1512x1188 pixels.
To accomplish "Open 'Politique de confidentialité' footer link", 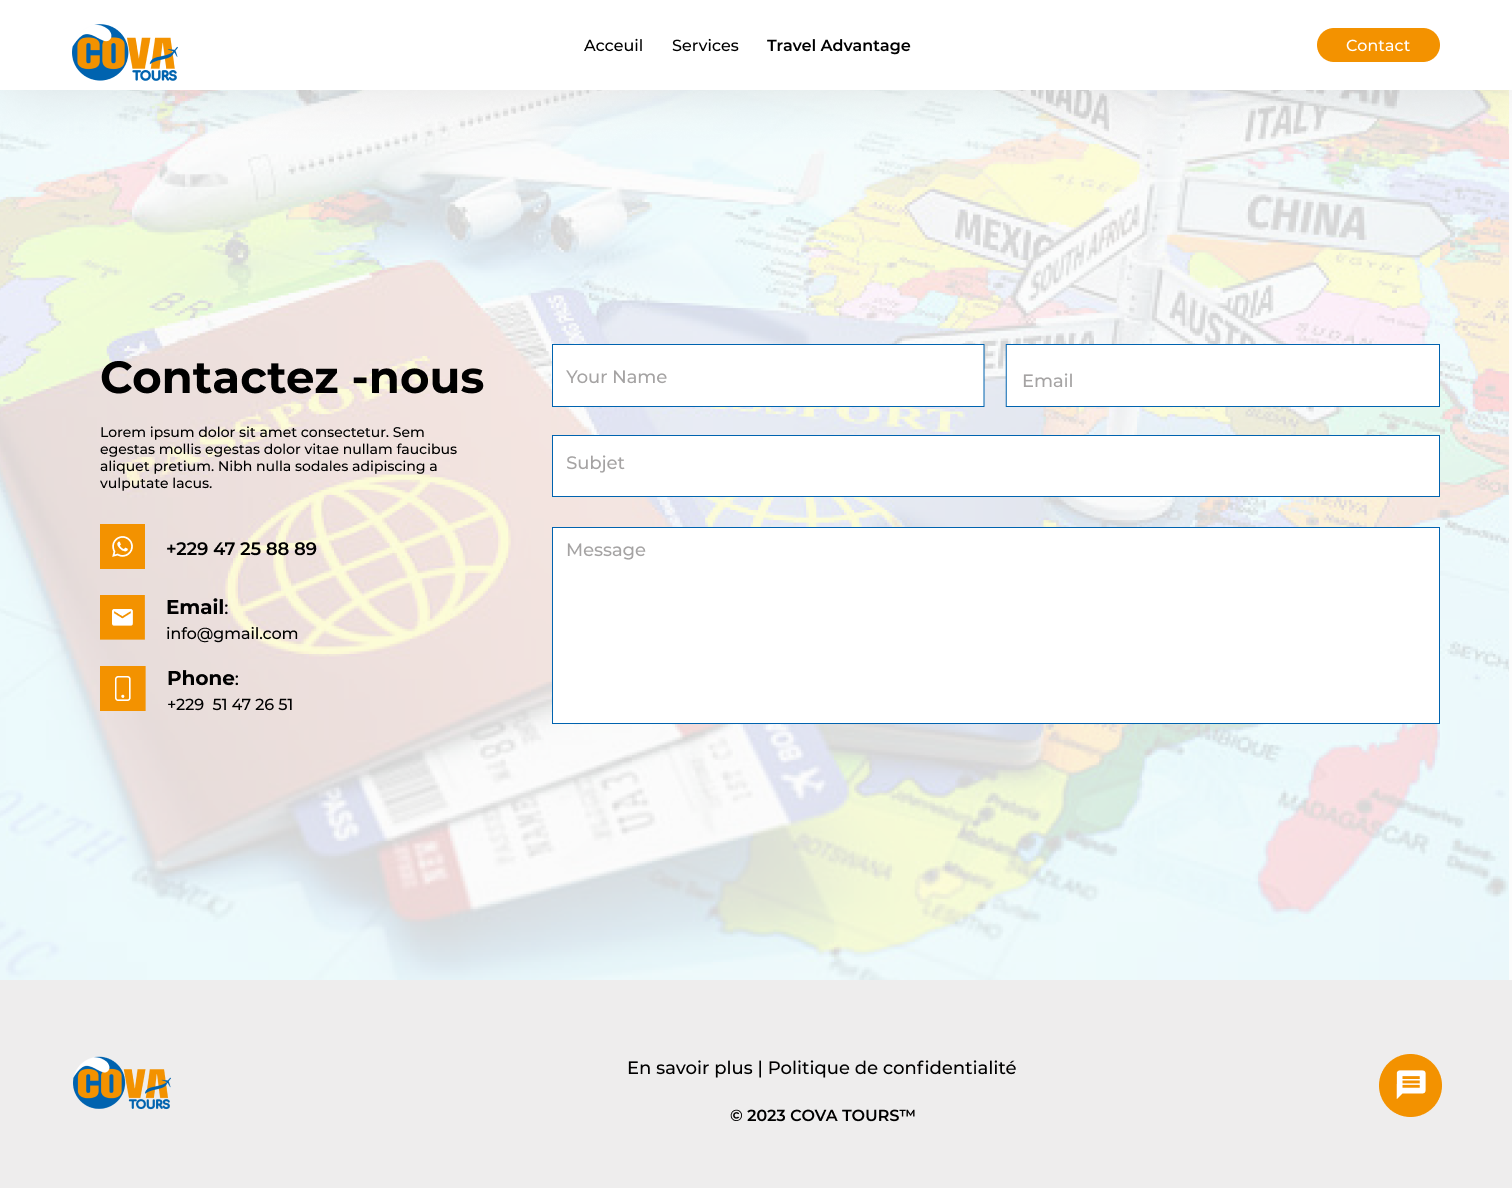I will pyautogui.click(x=892, y=1068).
